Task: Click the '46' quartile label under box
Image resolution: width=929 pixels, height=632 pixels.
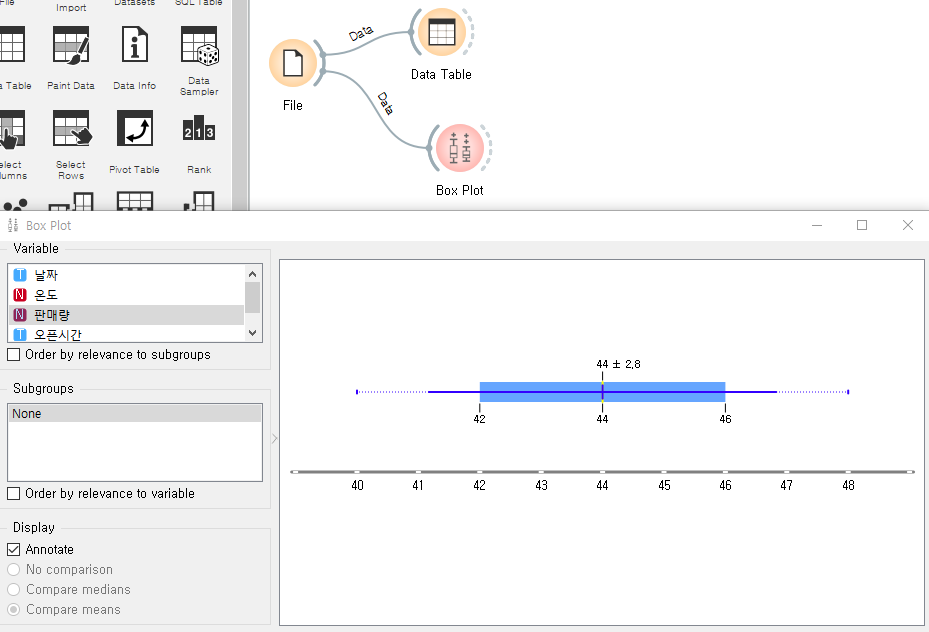Action: [x=725, y=419]
